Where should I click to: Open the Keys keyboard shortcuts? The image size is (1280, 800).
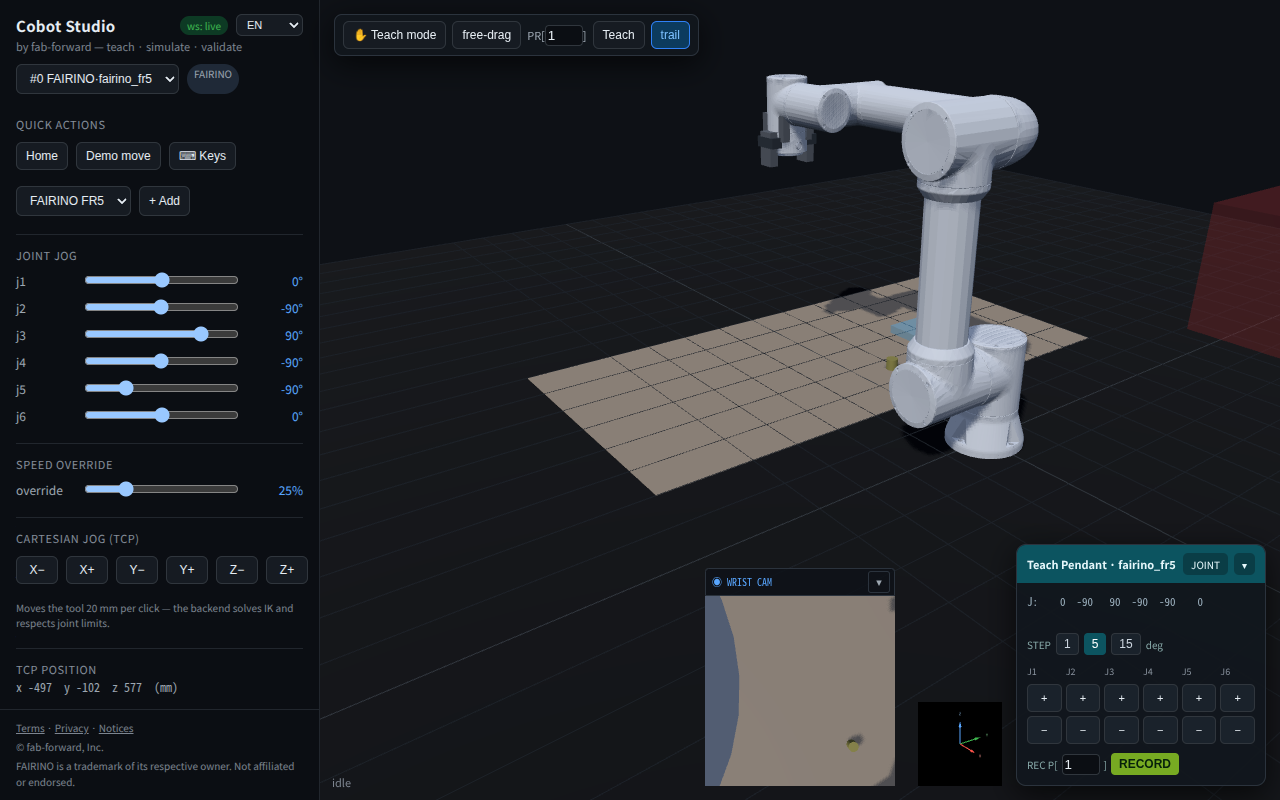(x=202, y=156)
